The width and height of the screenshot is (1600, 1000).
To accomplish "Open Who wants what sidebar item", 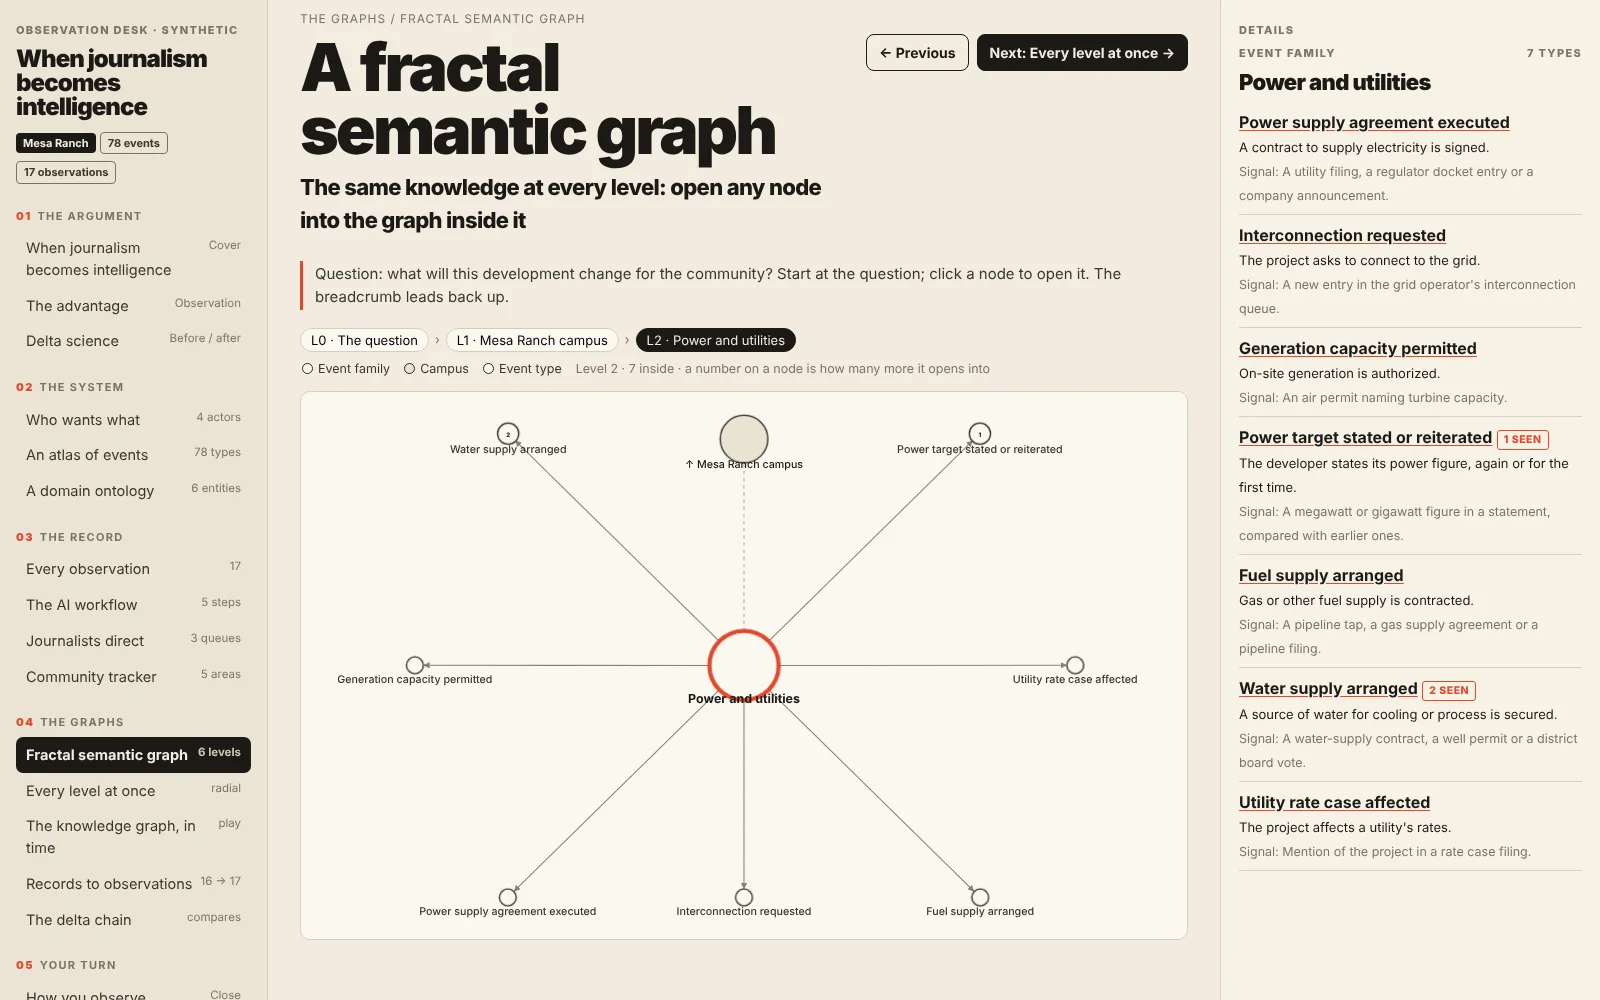I will pyautogui.click(x=133, y=420).
